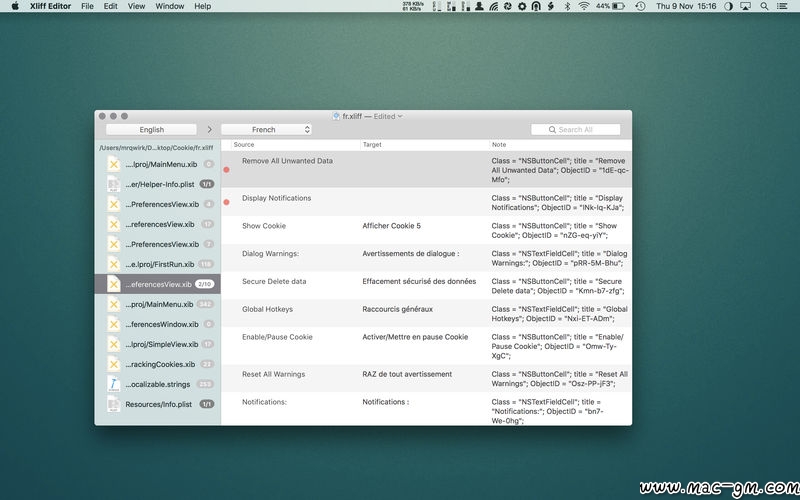Expand the Edited chevron in the title bar

tap(400, 116)
